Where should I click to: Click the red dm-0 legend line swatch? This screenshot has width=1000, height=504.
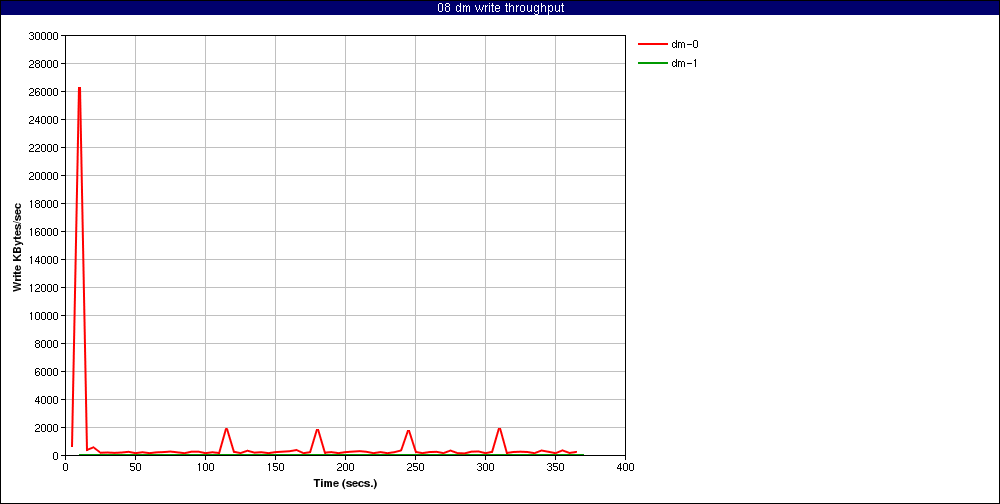651,44
